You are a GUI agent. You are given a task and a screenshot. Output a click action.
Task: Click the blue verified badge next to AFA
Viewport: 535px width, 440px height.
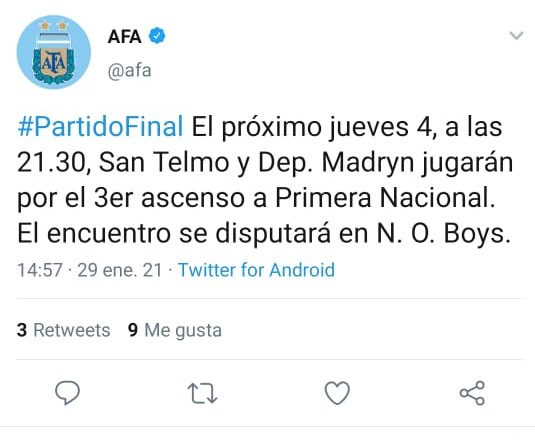pyautogui.click(x=157, y=36)
